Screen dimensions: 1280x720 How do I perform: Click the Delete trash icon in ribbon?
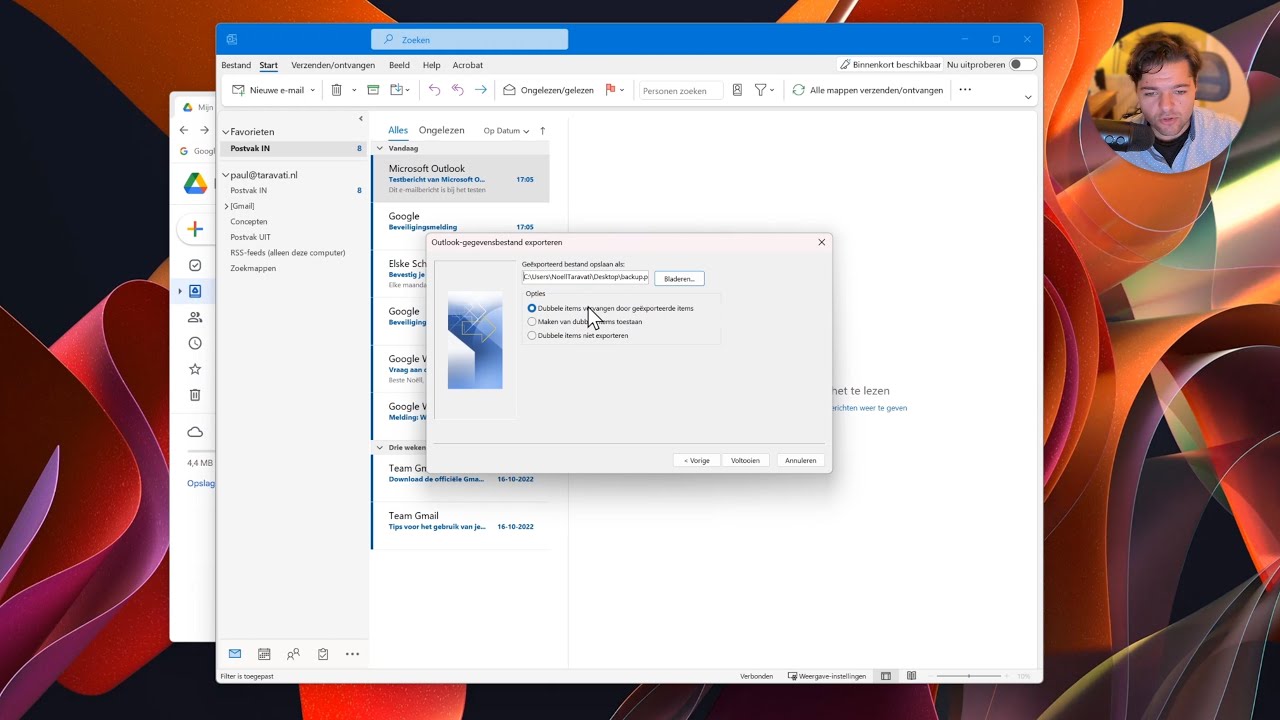(x=337, y=90)
